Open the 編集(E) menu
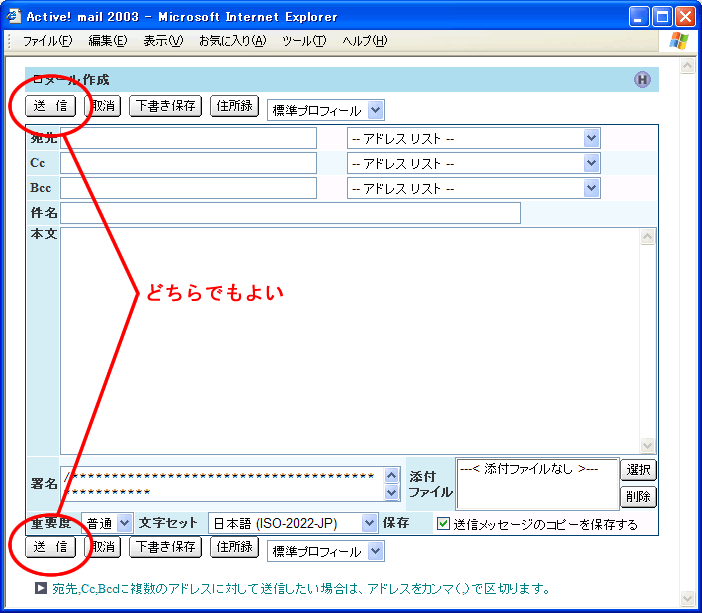Viewport: 702px width, 613px height. pyautogui.click(x=107, y=41)
